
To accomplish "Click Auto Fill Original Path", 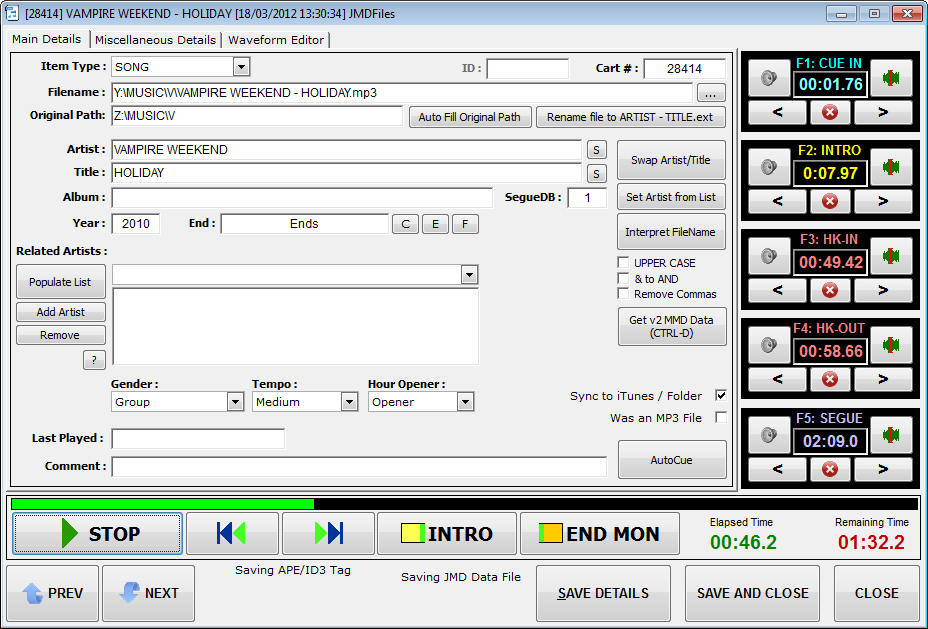I will tap(469, 117).
